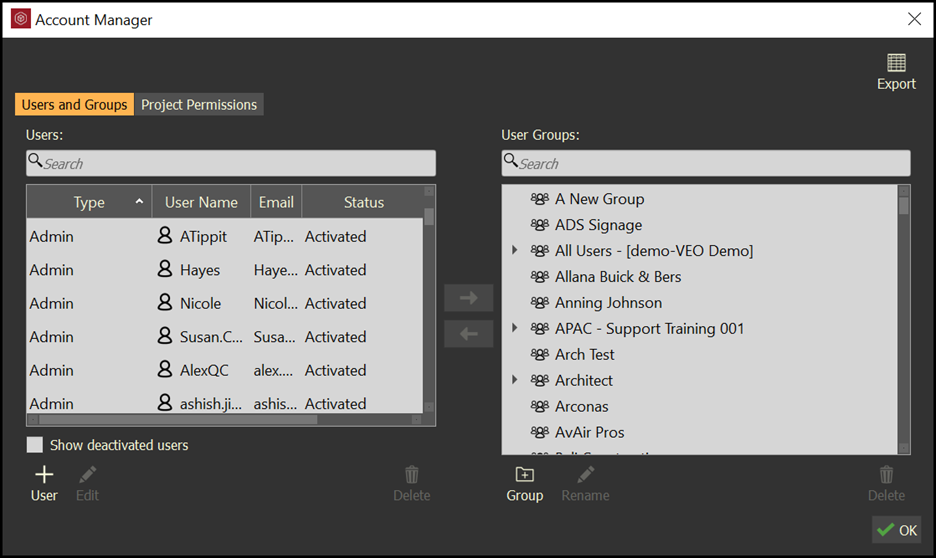Add a new user with plus icon

tap(44, 475)
